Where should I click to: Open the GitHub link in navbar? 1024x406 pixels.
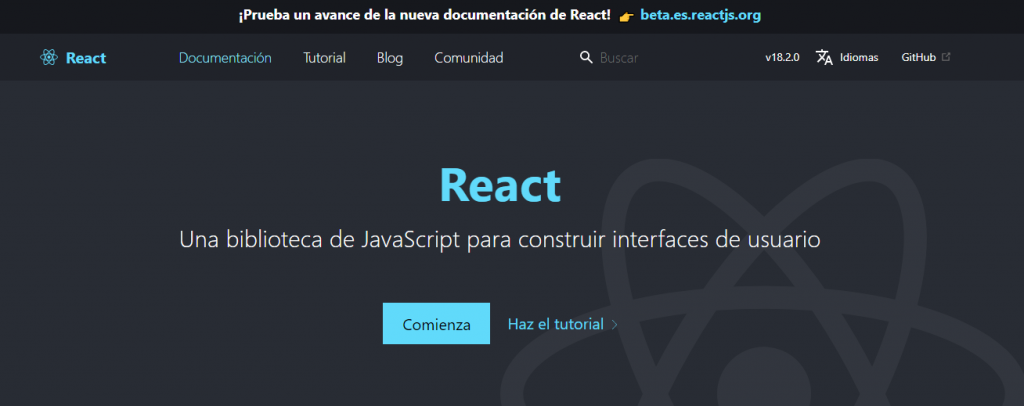click(918, 58)
